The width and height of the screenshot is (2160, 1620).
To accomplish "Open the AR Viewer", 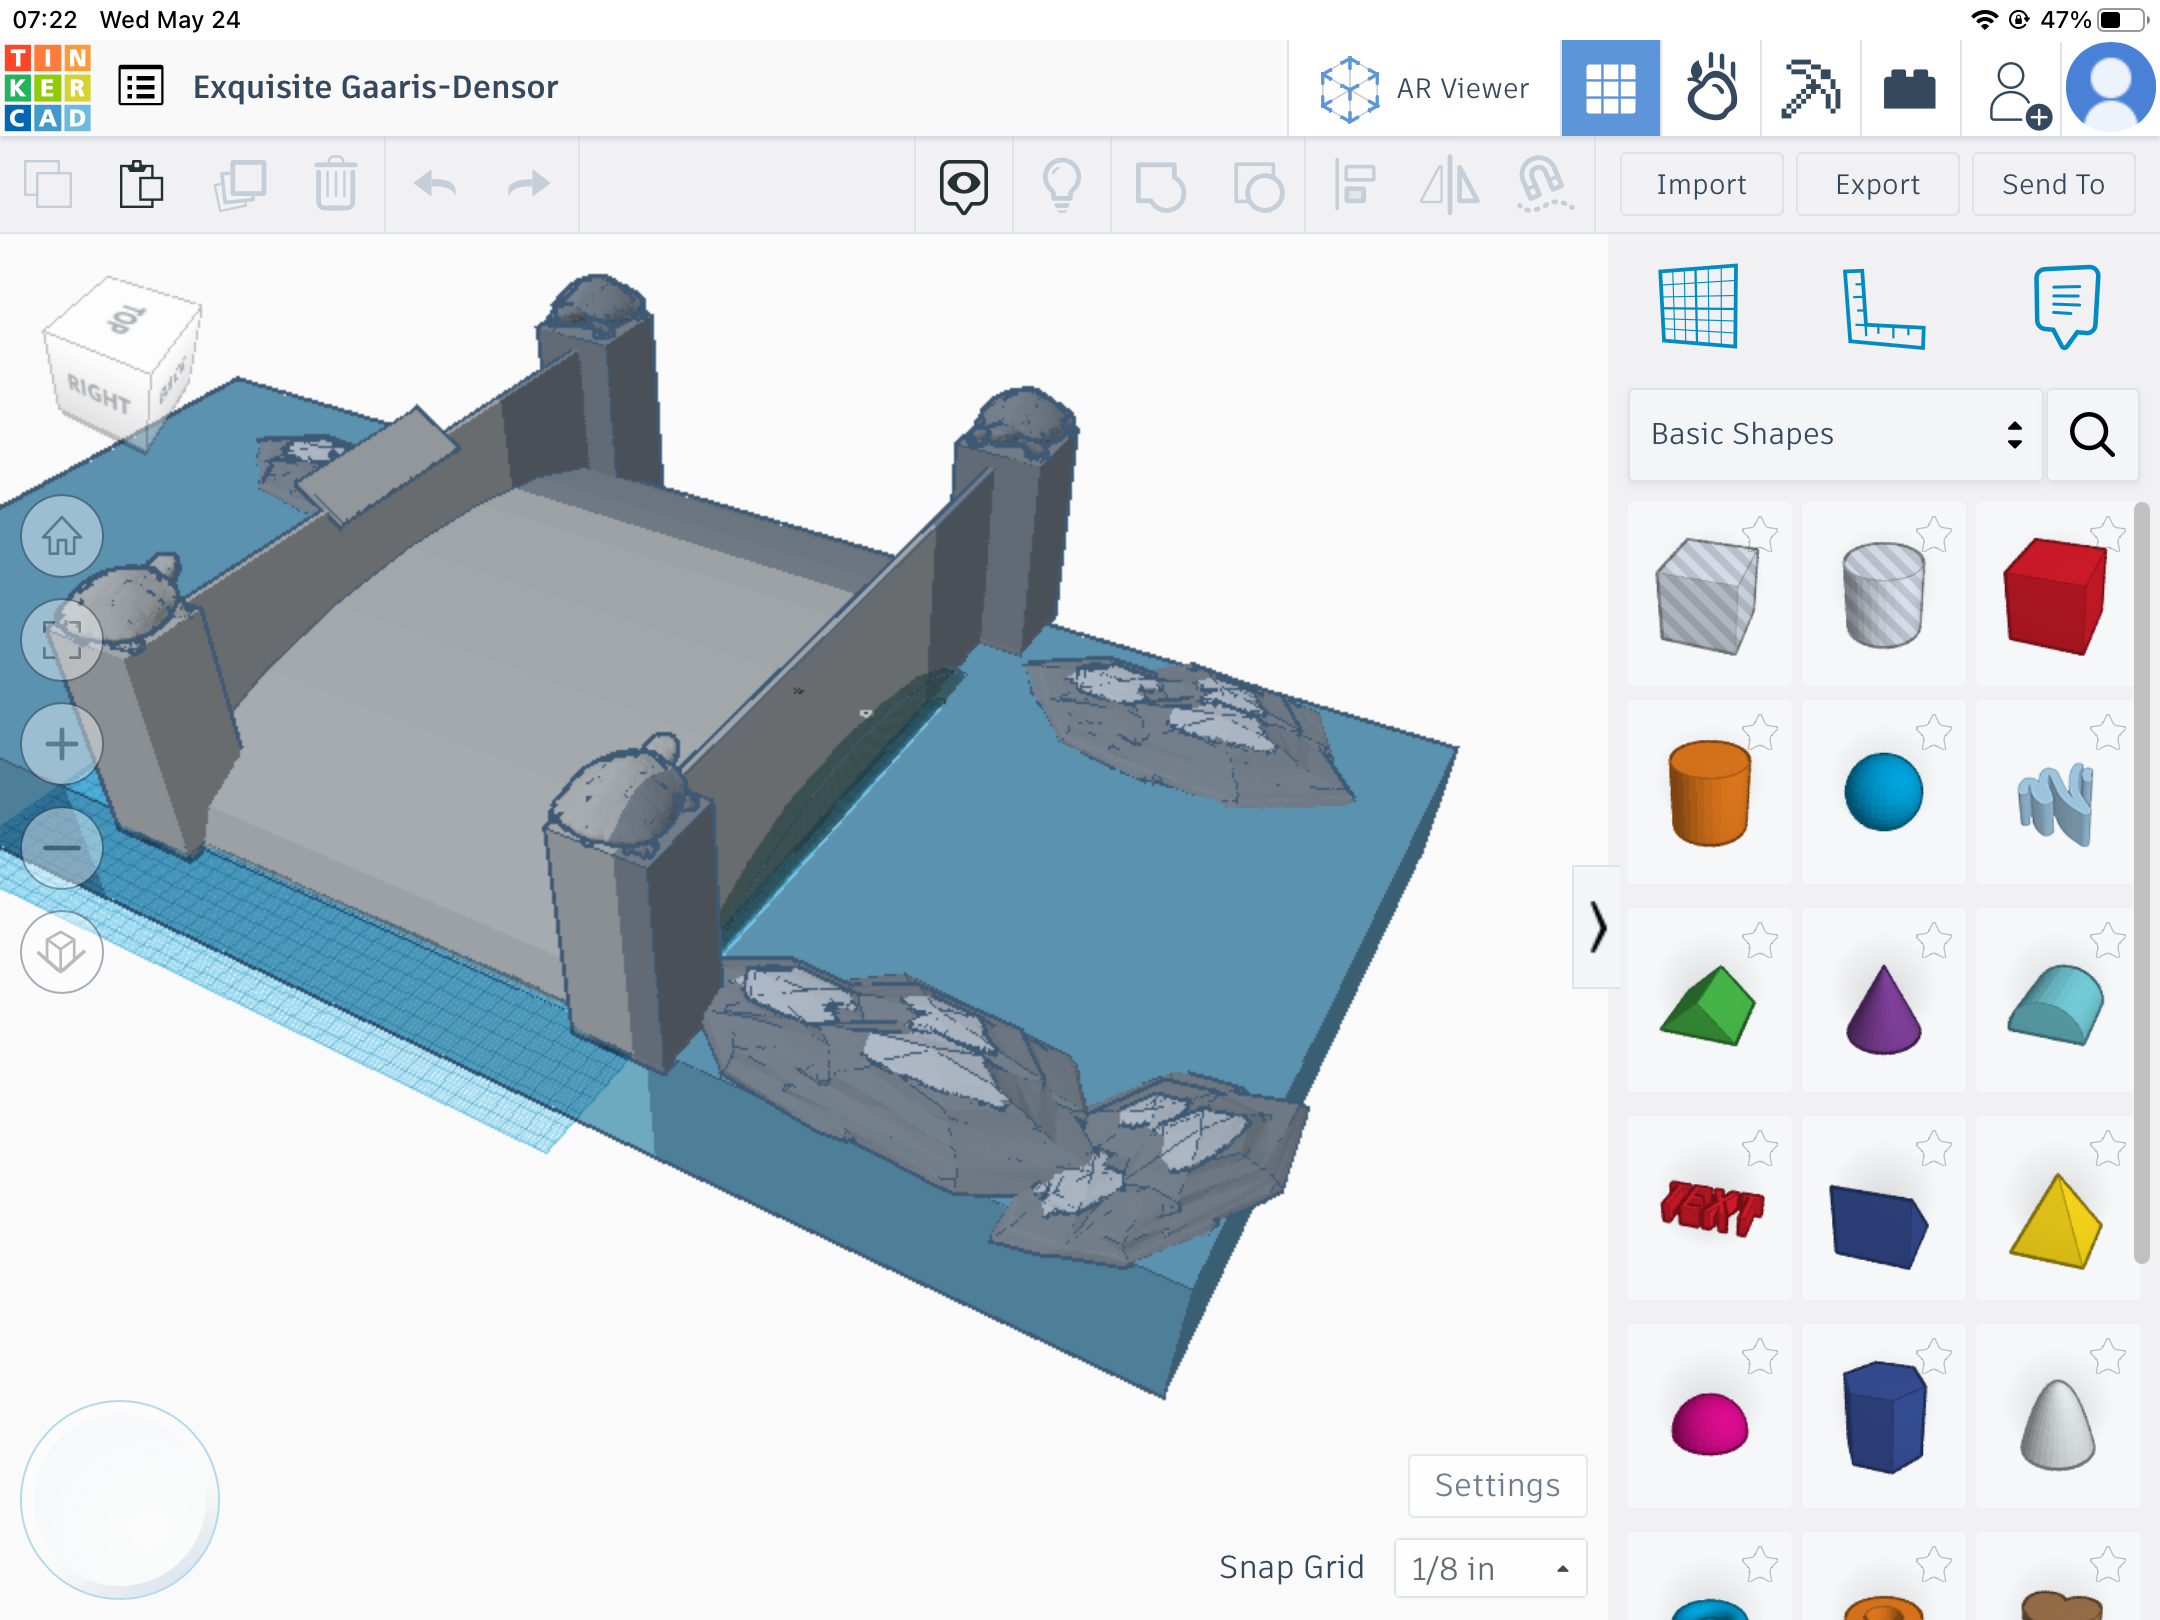I will [x=1424, y=88].
